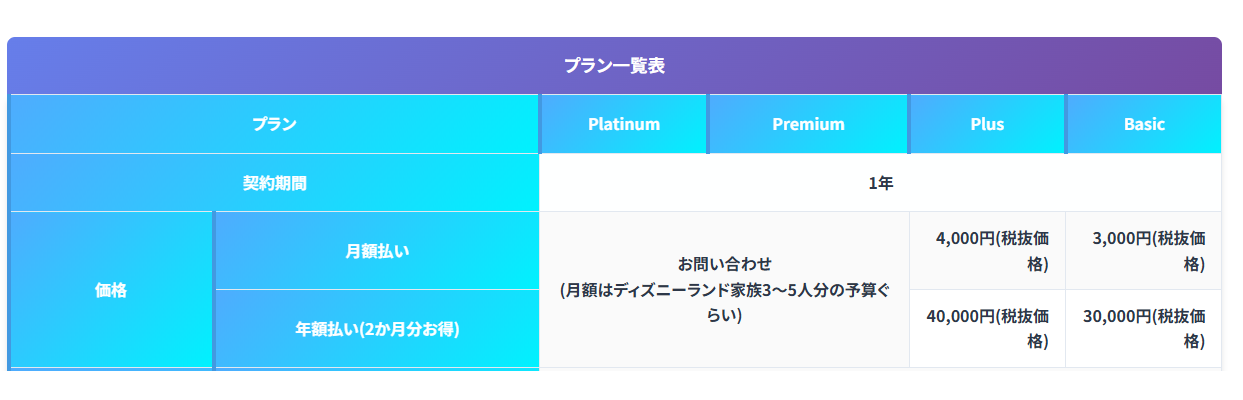This screenshot has width=1243, height=400.
Task: Select the Plus monthly 4,000円 price cell
Action: point(987,251)
